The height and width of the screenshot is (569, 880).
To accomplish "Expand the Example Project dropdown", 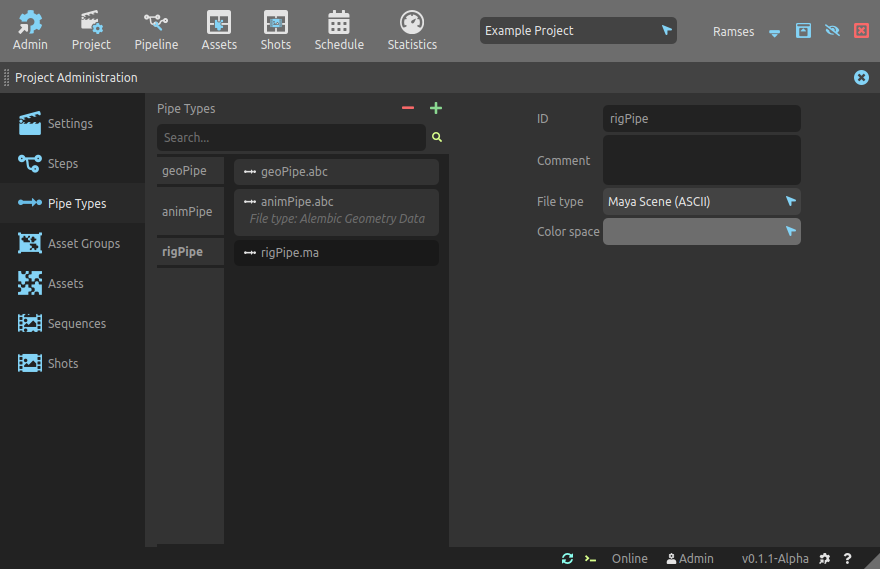I will (x=578, y=31).
